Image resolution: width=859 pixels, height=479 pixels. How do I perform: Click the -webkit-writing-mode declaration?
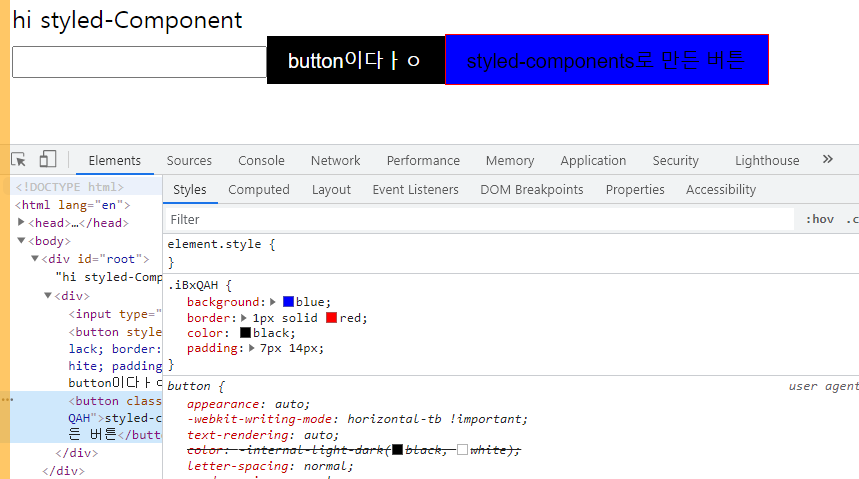pyautogui.click(x=357, y=419)
